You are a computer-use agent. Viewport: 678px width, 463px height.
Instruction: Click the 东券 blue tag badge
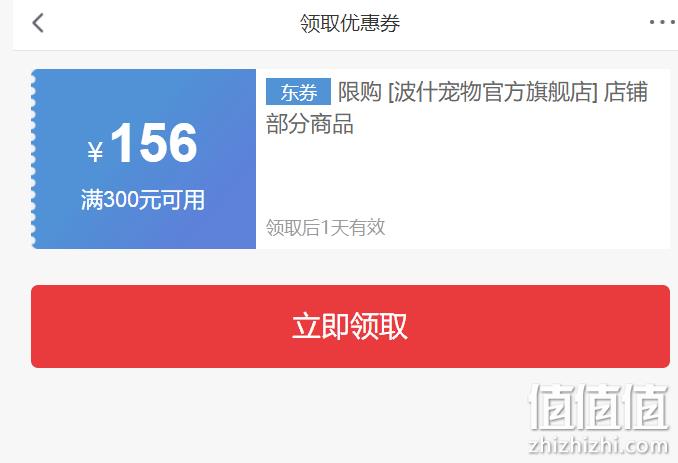(x=298, y=92)
